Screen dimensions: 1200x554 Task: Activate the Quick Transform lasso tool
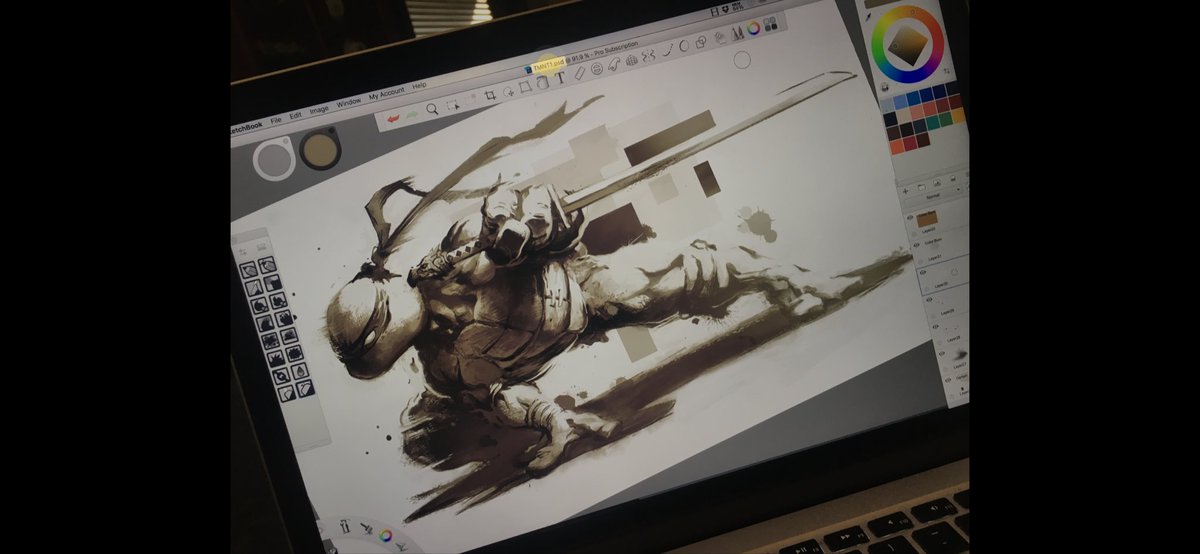(x=508, y=92)
